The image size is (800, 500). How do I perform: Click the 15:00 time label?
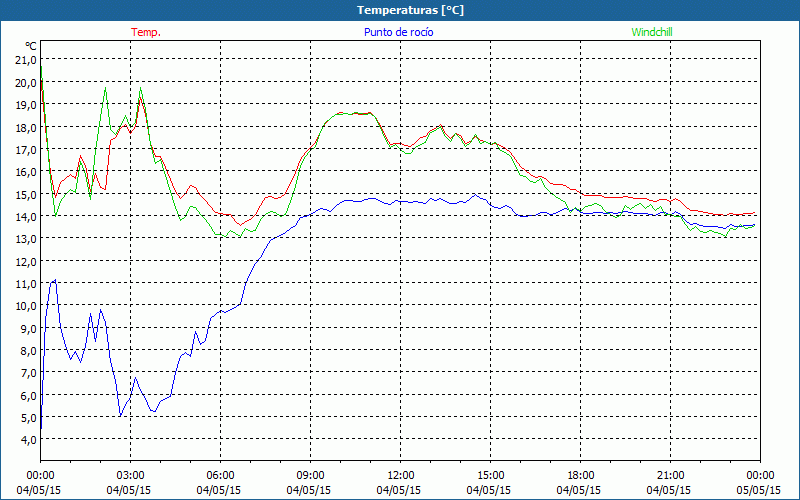point(490,476)
